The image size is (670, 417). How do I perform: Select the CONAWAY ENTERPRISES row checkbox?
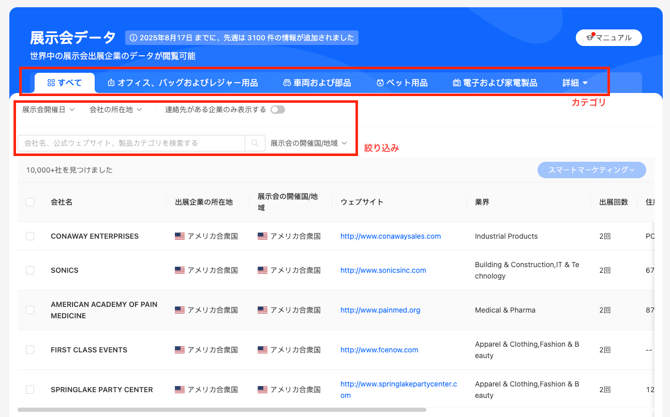tap(30, 237)
